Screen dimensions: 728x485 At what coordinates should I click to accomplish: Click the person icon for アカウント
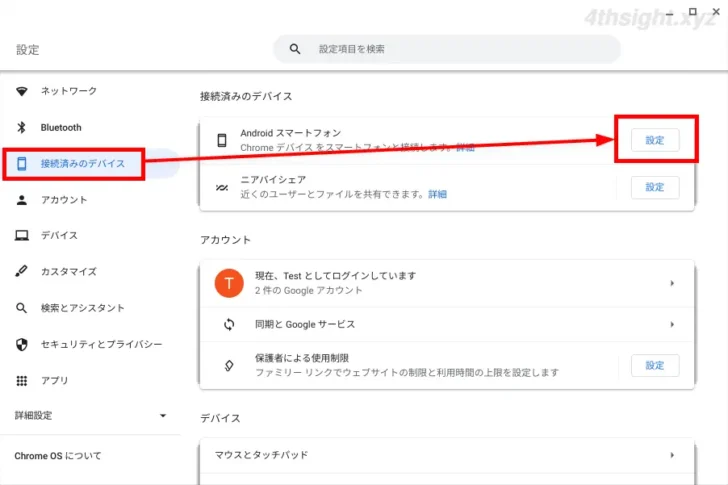coord(21,200)
